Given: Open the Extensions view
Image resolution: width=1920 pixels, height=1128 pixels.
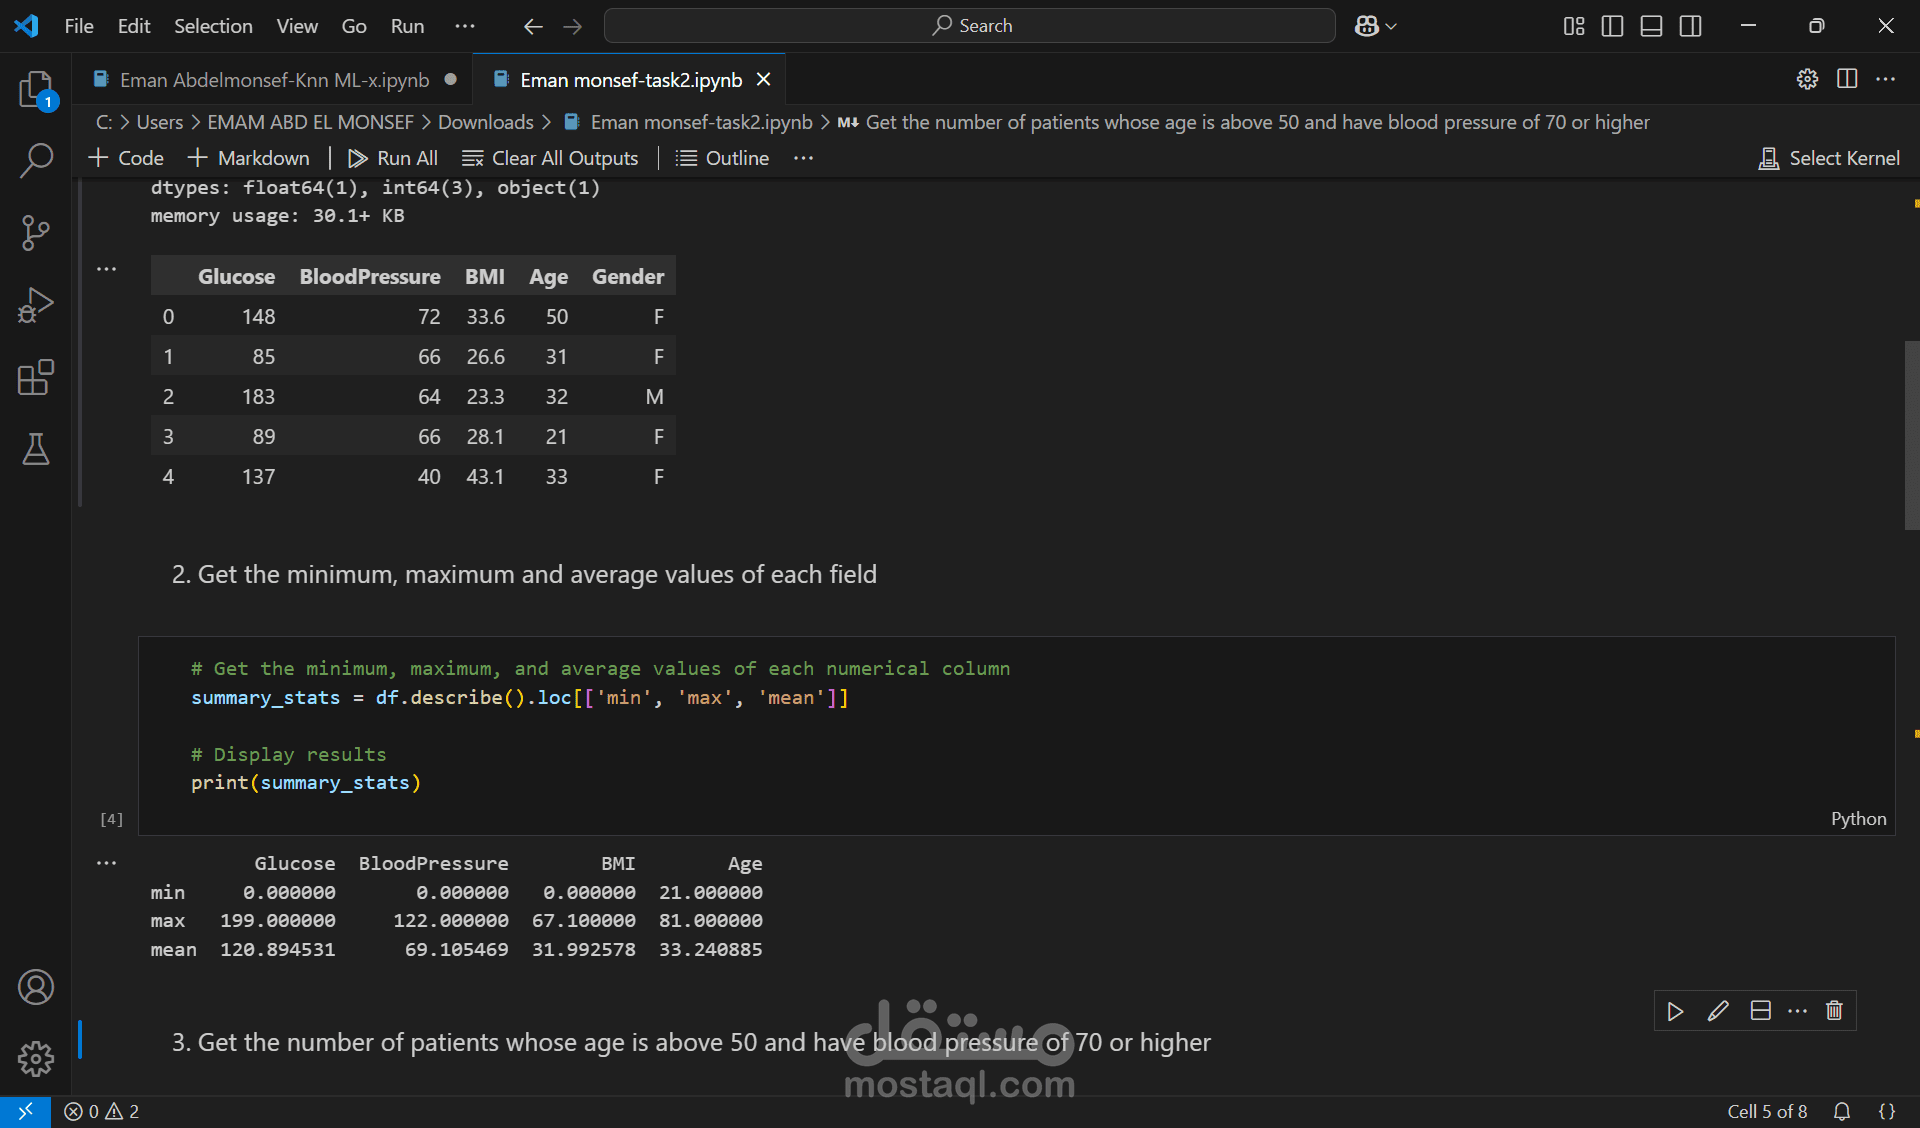Looking at the screenshot, I should [x=36, y=378].
